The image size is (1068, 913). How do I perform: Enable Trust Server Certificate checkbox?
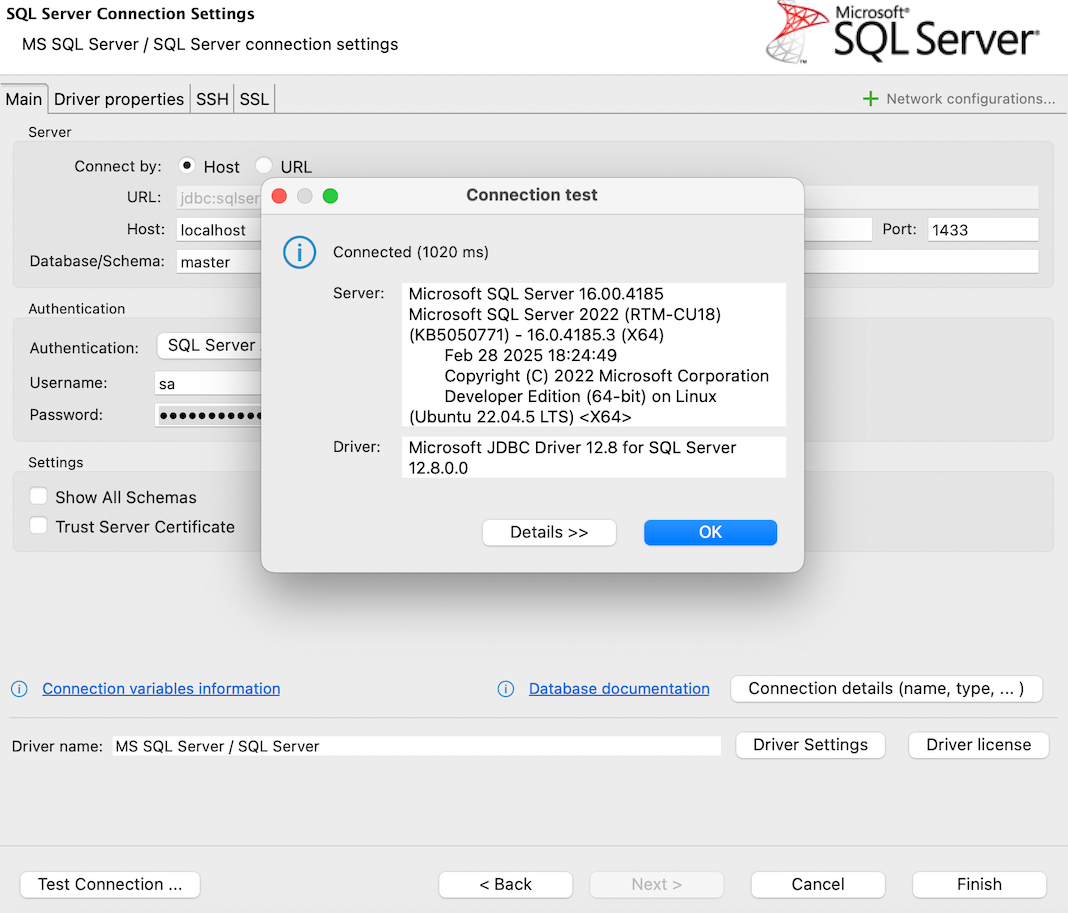pyautogui.click(x=39, y=526)
